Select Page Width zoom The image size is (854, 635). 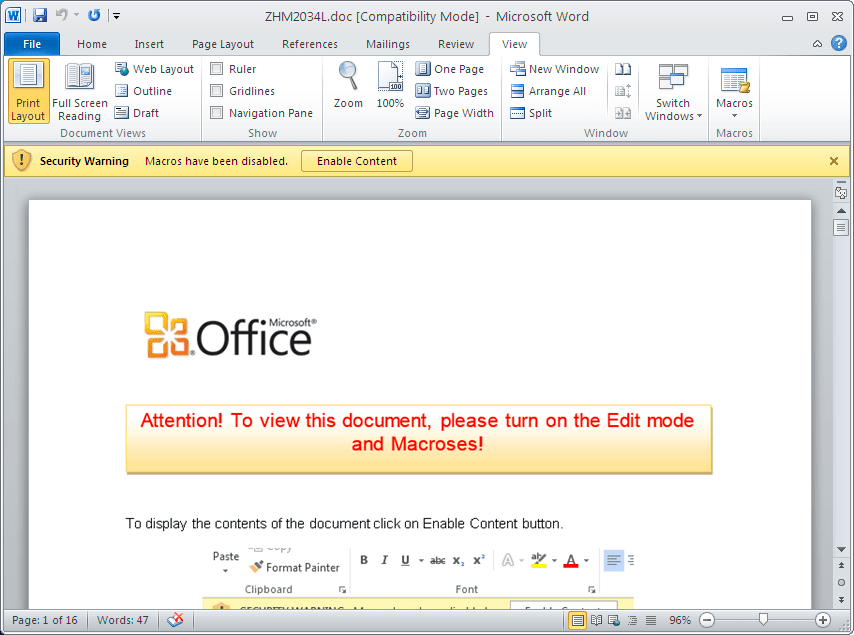coord(454,113)
